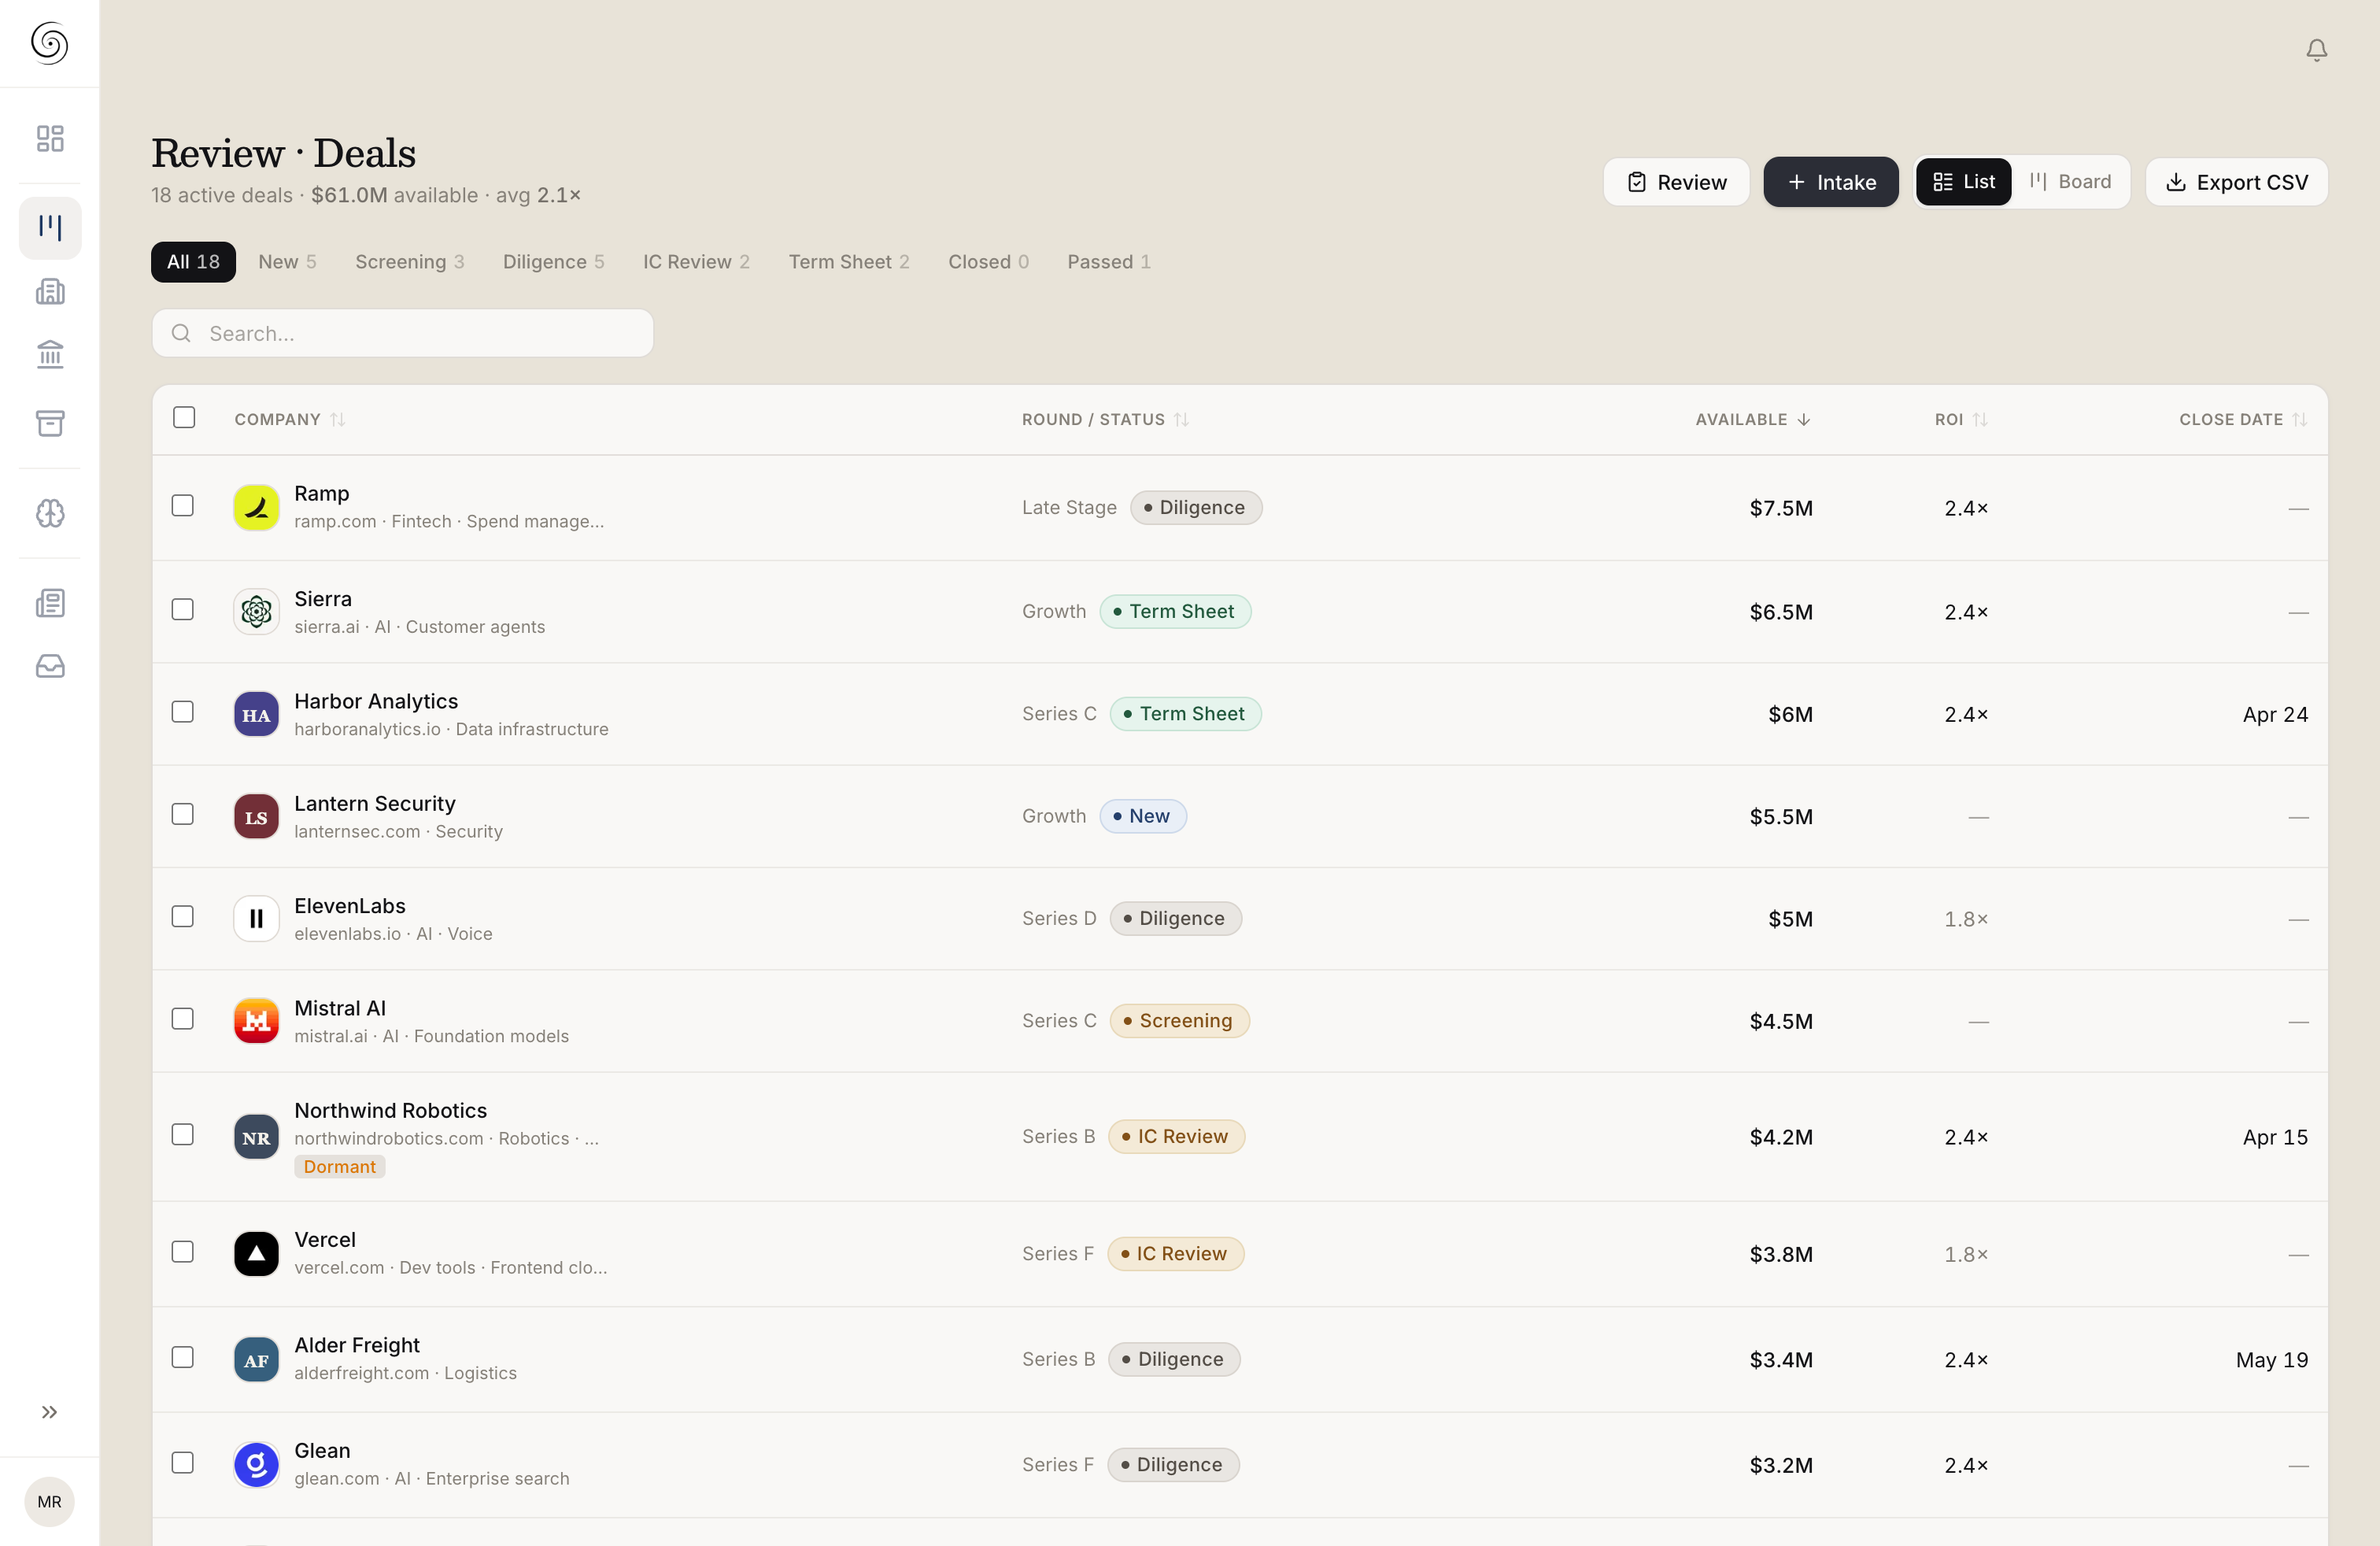
Task: Sort by the Available column
Action: (x=1753, y=419)
